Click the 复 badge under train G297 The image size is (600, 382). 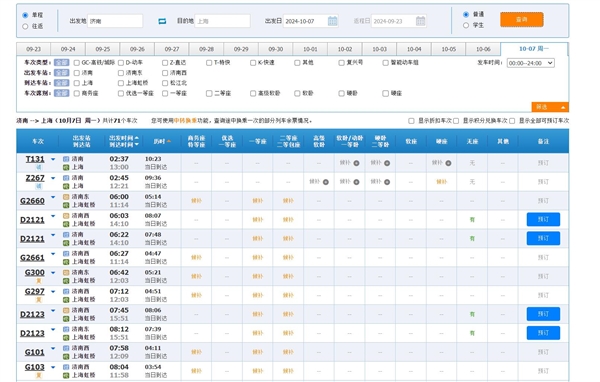click(x=39, y=300)
